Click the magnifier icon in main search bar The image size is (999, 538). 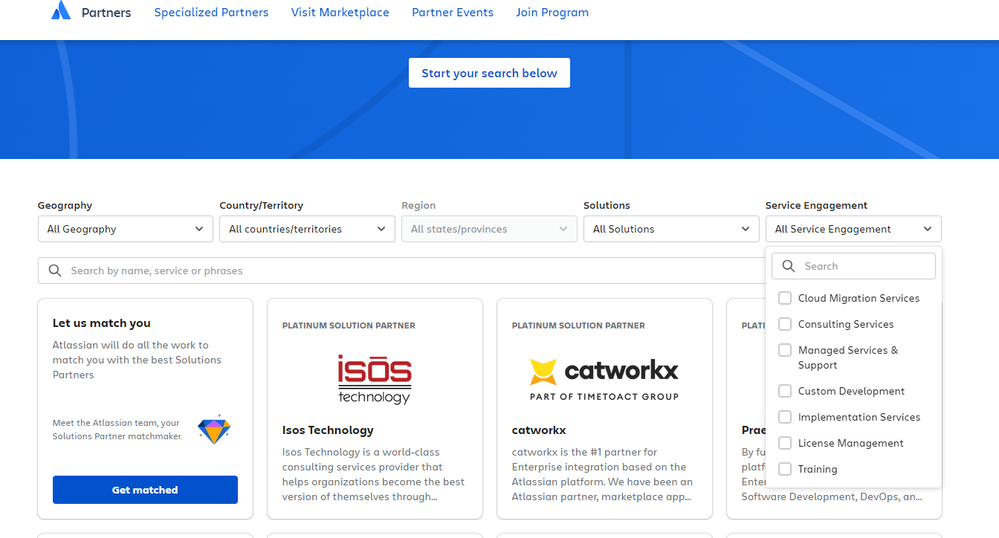click(x=55, y=270)
